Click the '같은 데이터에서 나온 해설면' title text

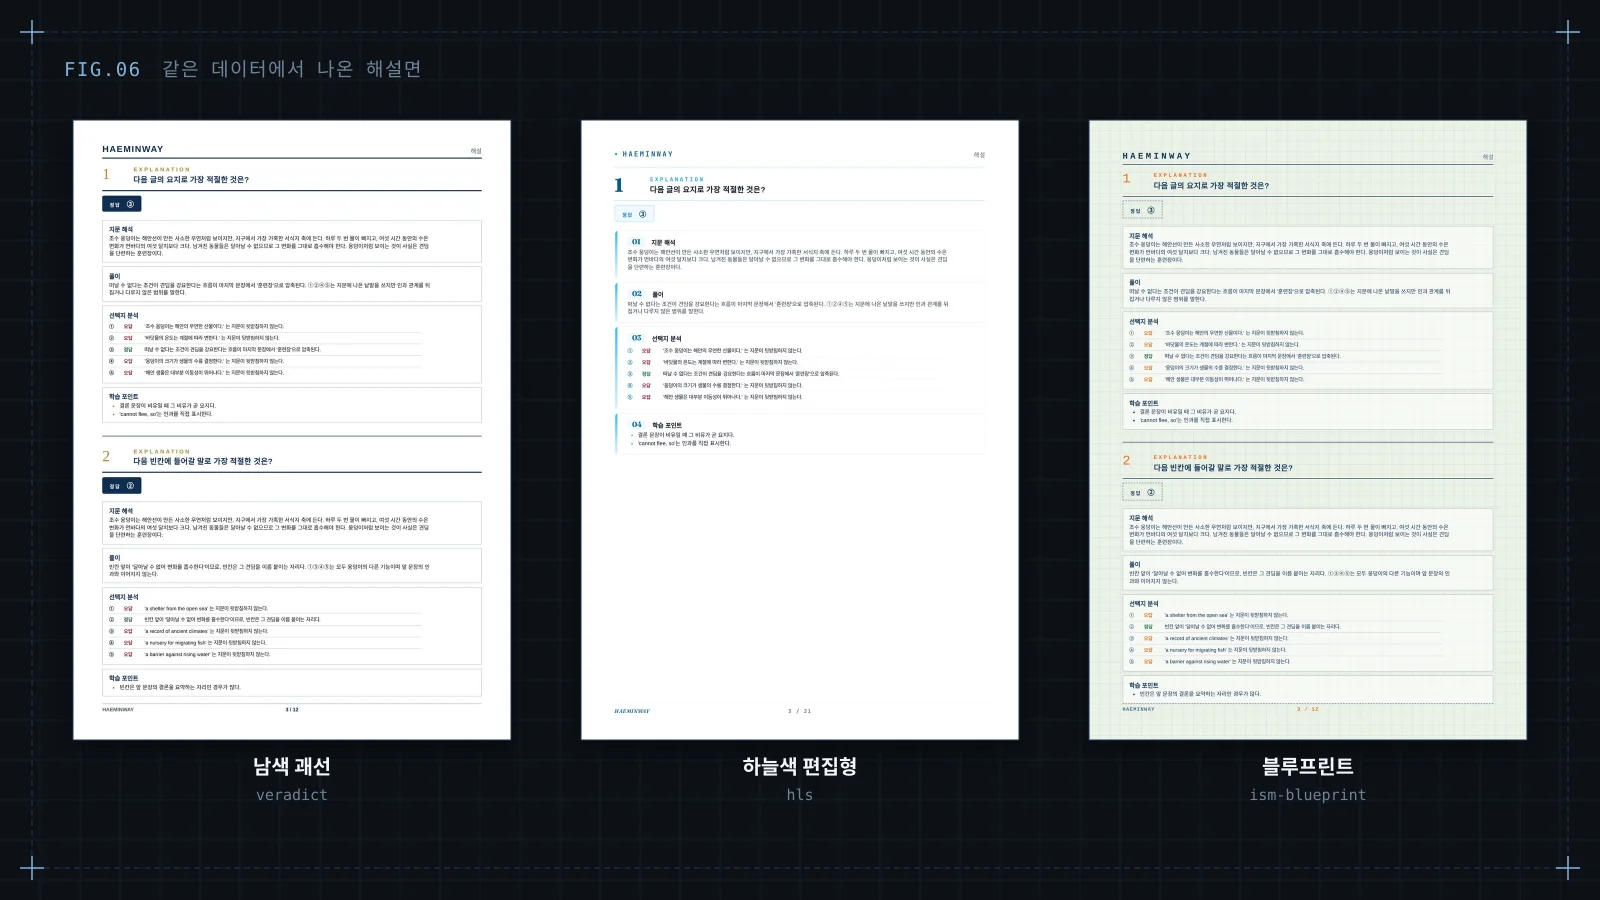292,69
